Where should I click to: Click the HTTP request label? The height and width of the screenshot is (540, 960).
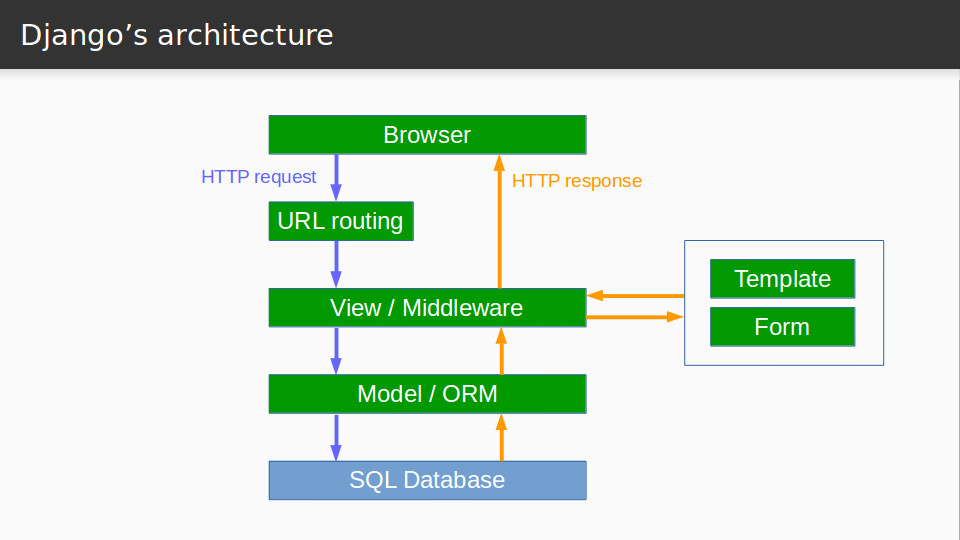point(258,177)
